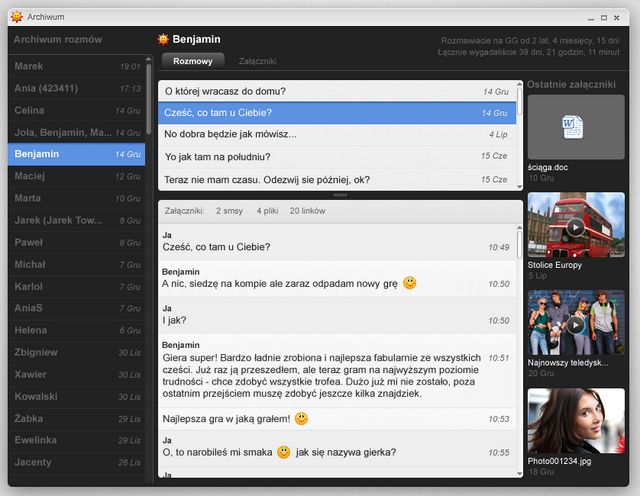Screen dimensions: 640x496
Task: Select contact Marta
Action: (77, 198)
